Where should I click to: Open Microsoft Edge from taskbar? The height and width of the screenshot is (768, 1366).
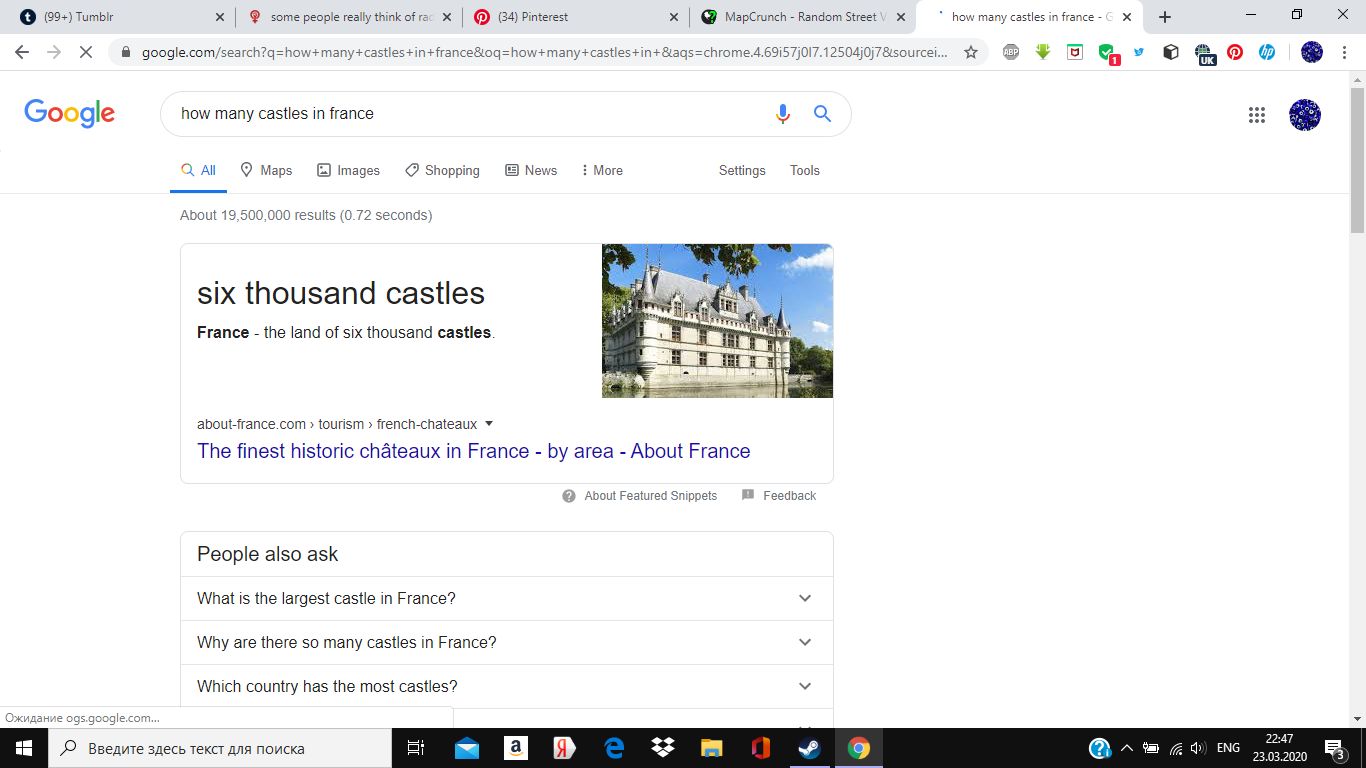click(x=614, y=748)
